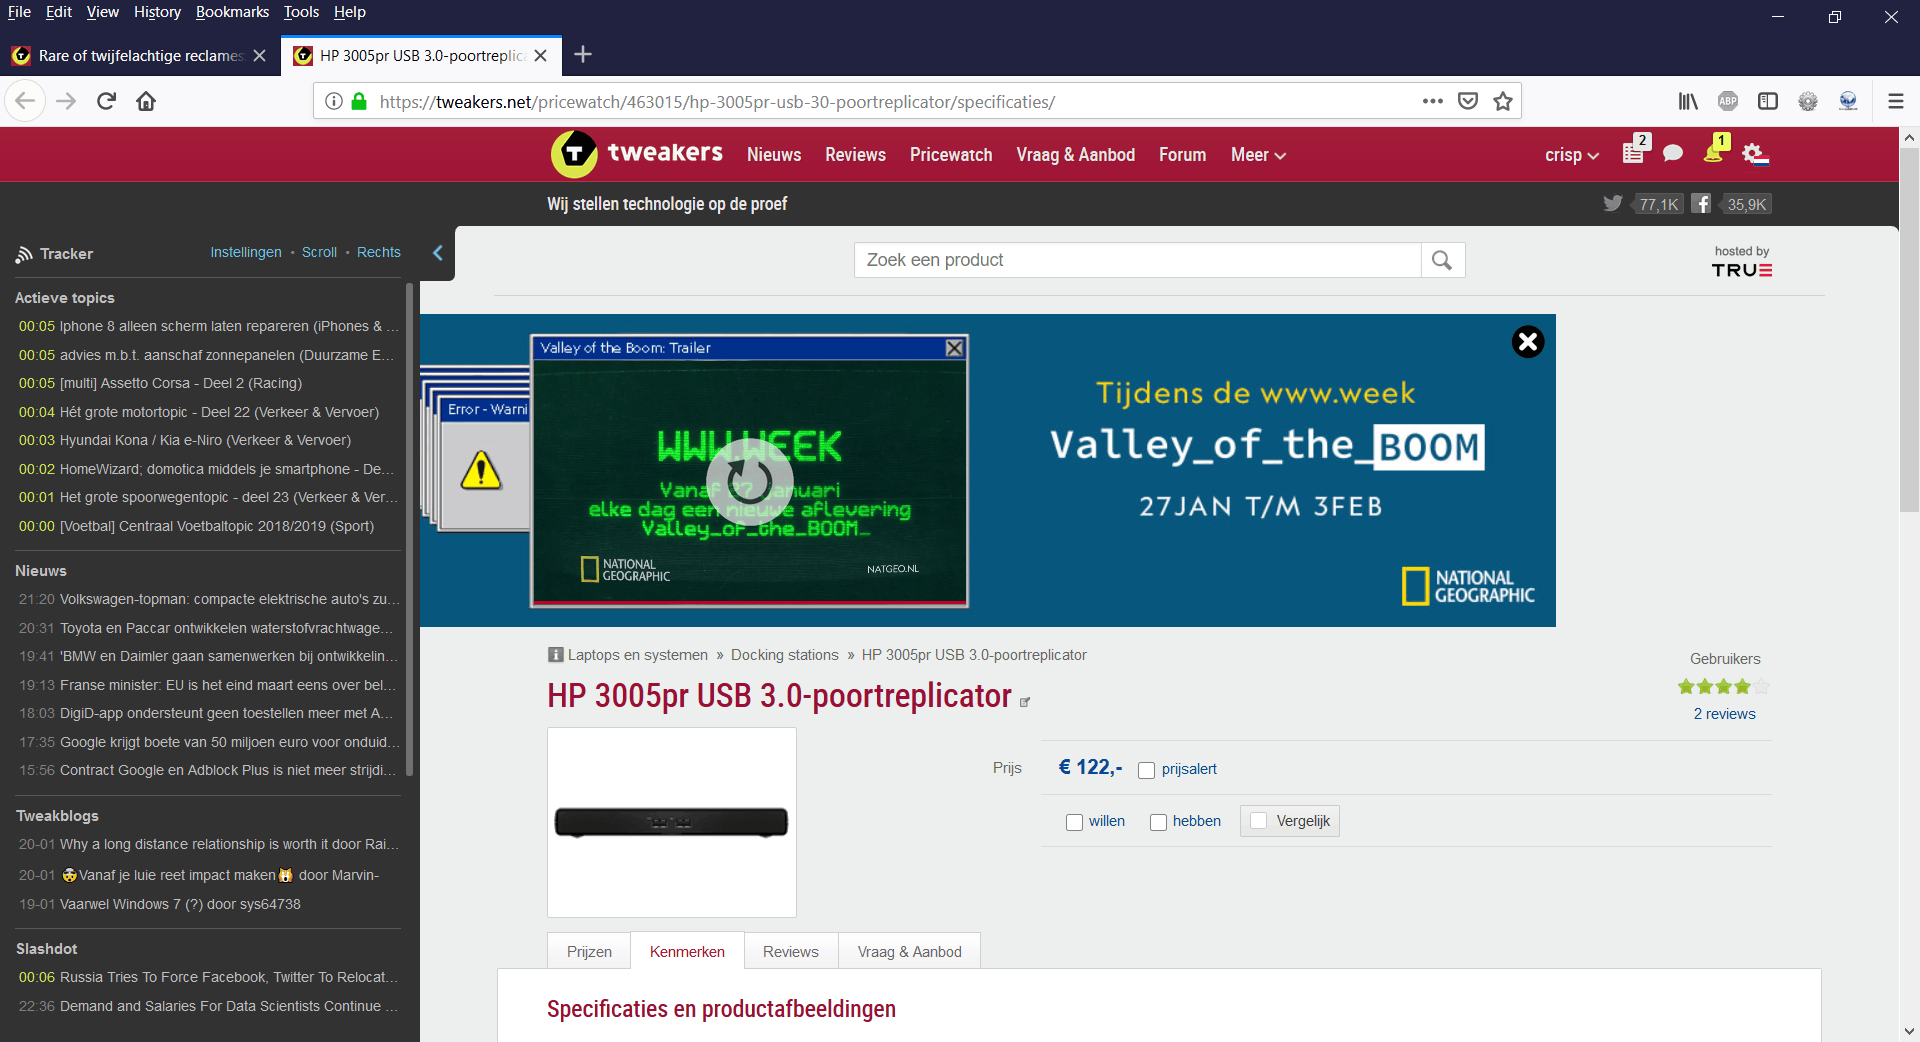1920x1042 pixels.
Task: Open the File menu
Action: 19,12
